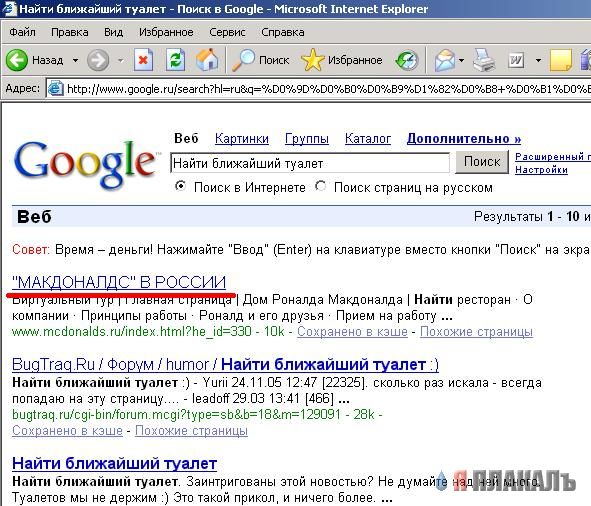Open Forward button history dropdown arrow

click(x=120, y=60)
